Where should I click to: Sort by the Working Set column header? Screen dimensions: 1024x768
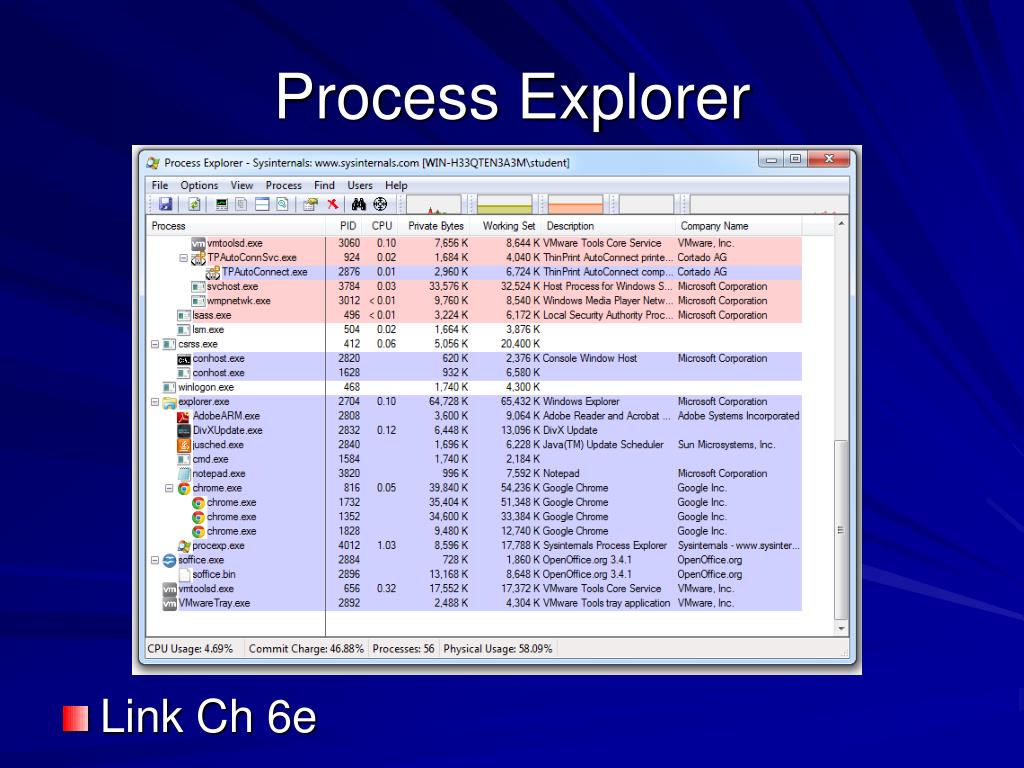point(506,226)
